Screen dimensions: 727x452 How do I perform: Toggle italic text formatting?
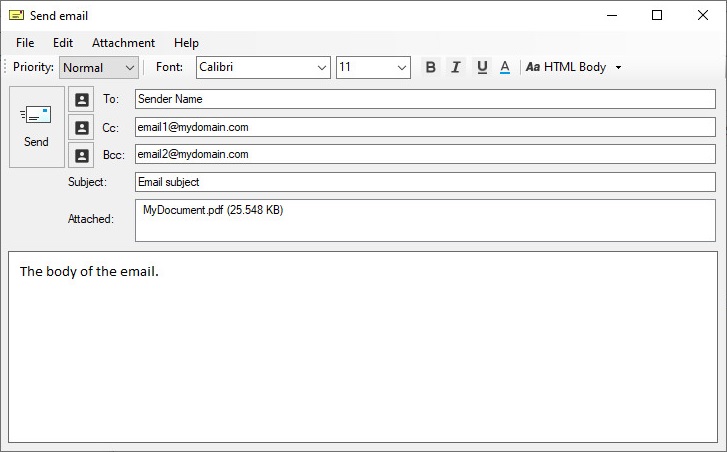pos(456,67)
